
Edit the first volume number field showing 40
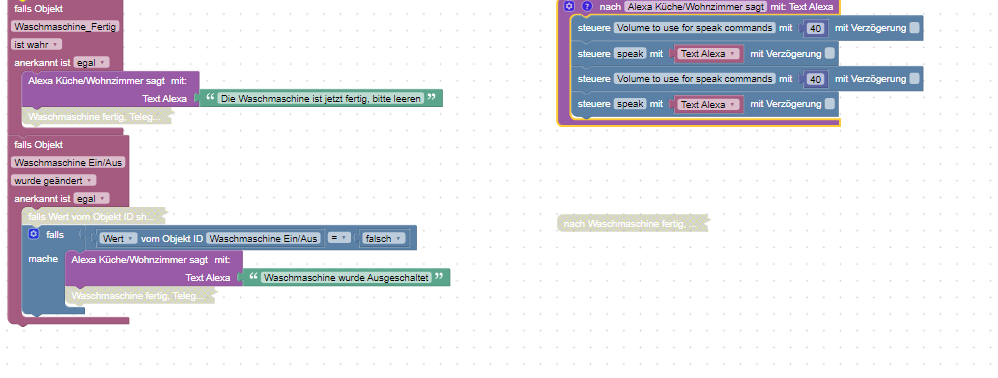click(x=815, y=28)
